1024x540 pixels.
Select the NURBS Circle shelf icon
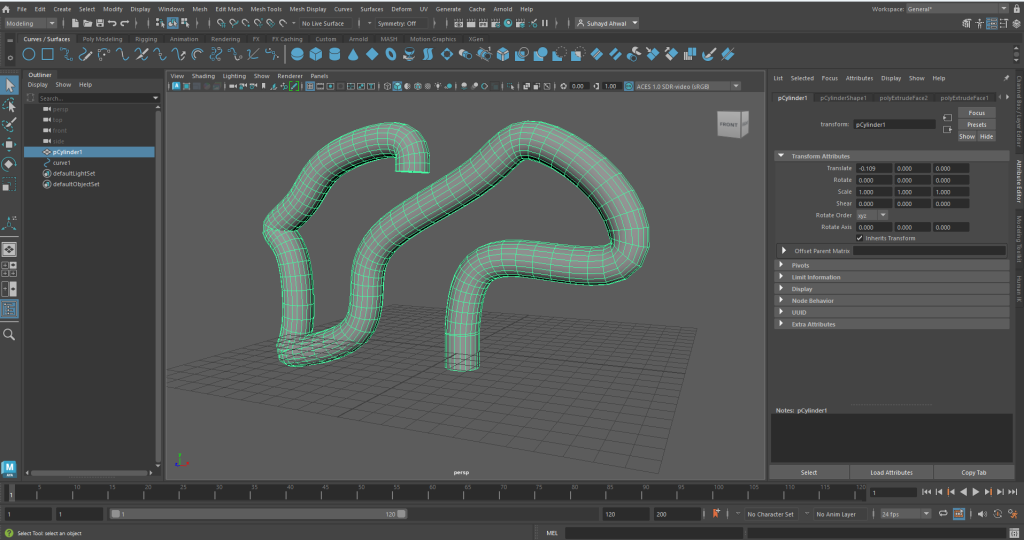click(x=29, y=54)
